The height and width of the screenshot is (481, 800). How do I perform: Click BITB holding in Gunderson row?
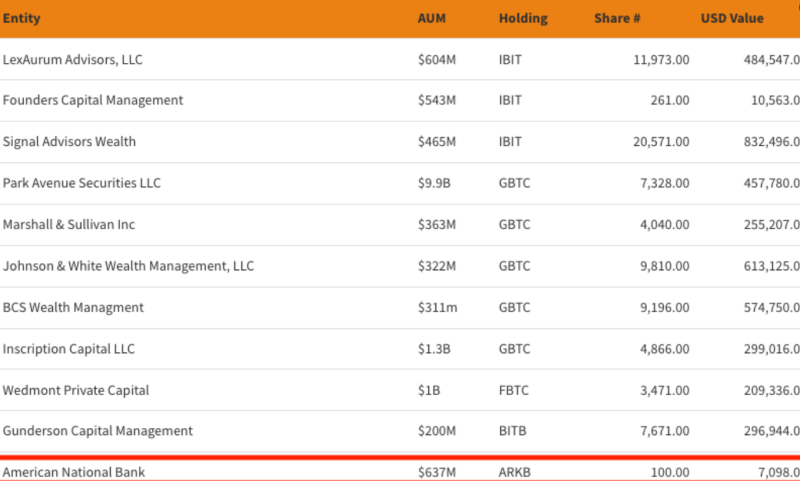[512, 431]
